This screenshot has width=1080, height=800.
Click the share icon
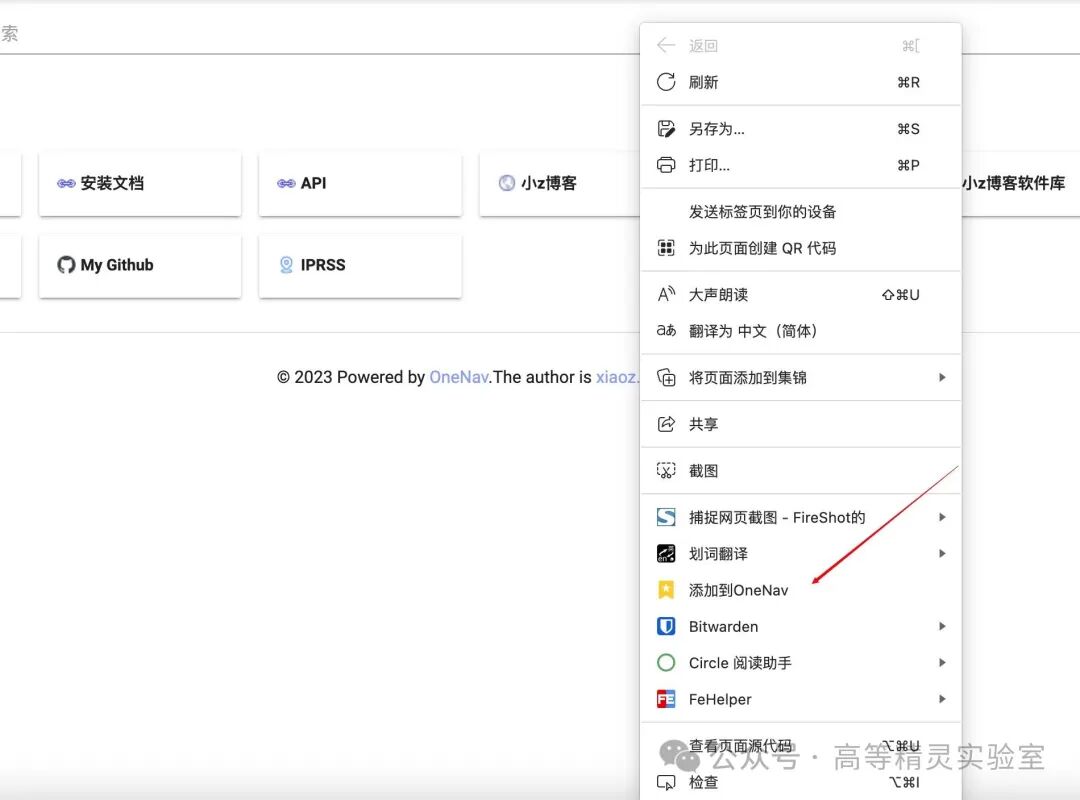click(665, 424)
